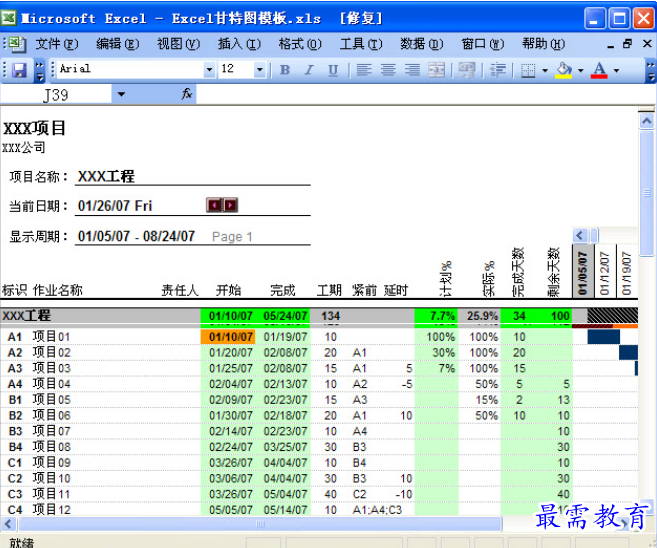657x548 pixels.
Task: Click the insert function fx button
Action: [187, 94]
